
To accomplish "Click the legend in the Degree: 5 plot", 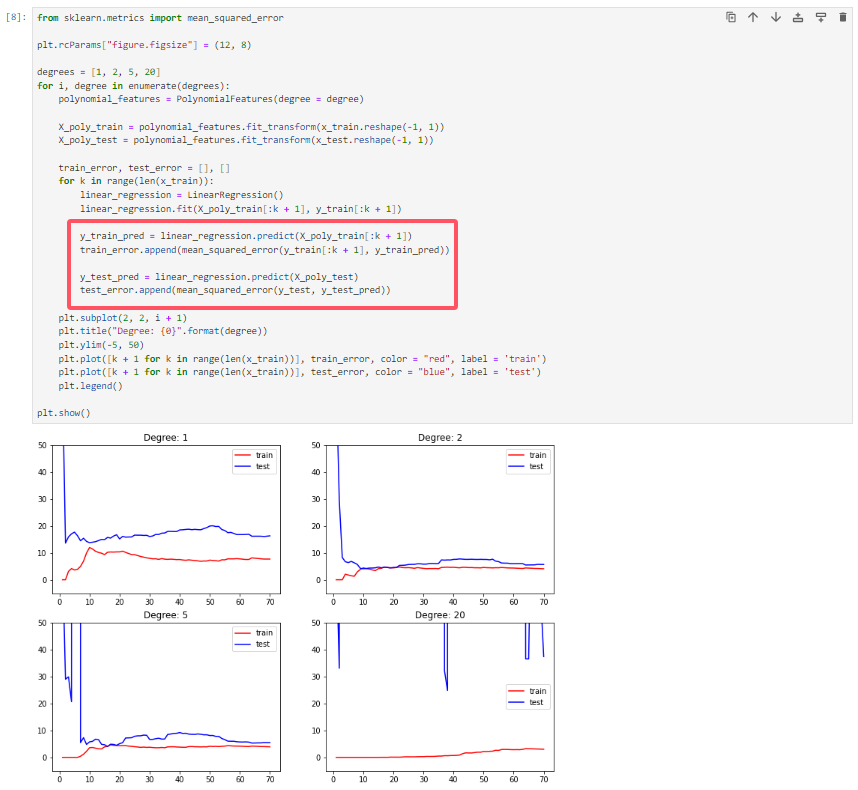I will pyautogui.click(x=254, y=638).
